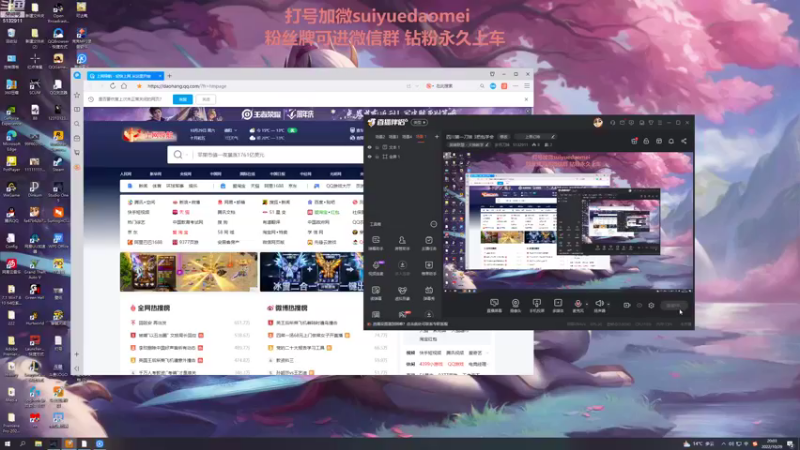Toggle eye visibility of the second source layer
Screen dimensions: 800x450
pyautogui.click(x=370, y=157)
